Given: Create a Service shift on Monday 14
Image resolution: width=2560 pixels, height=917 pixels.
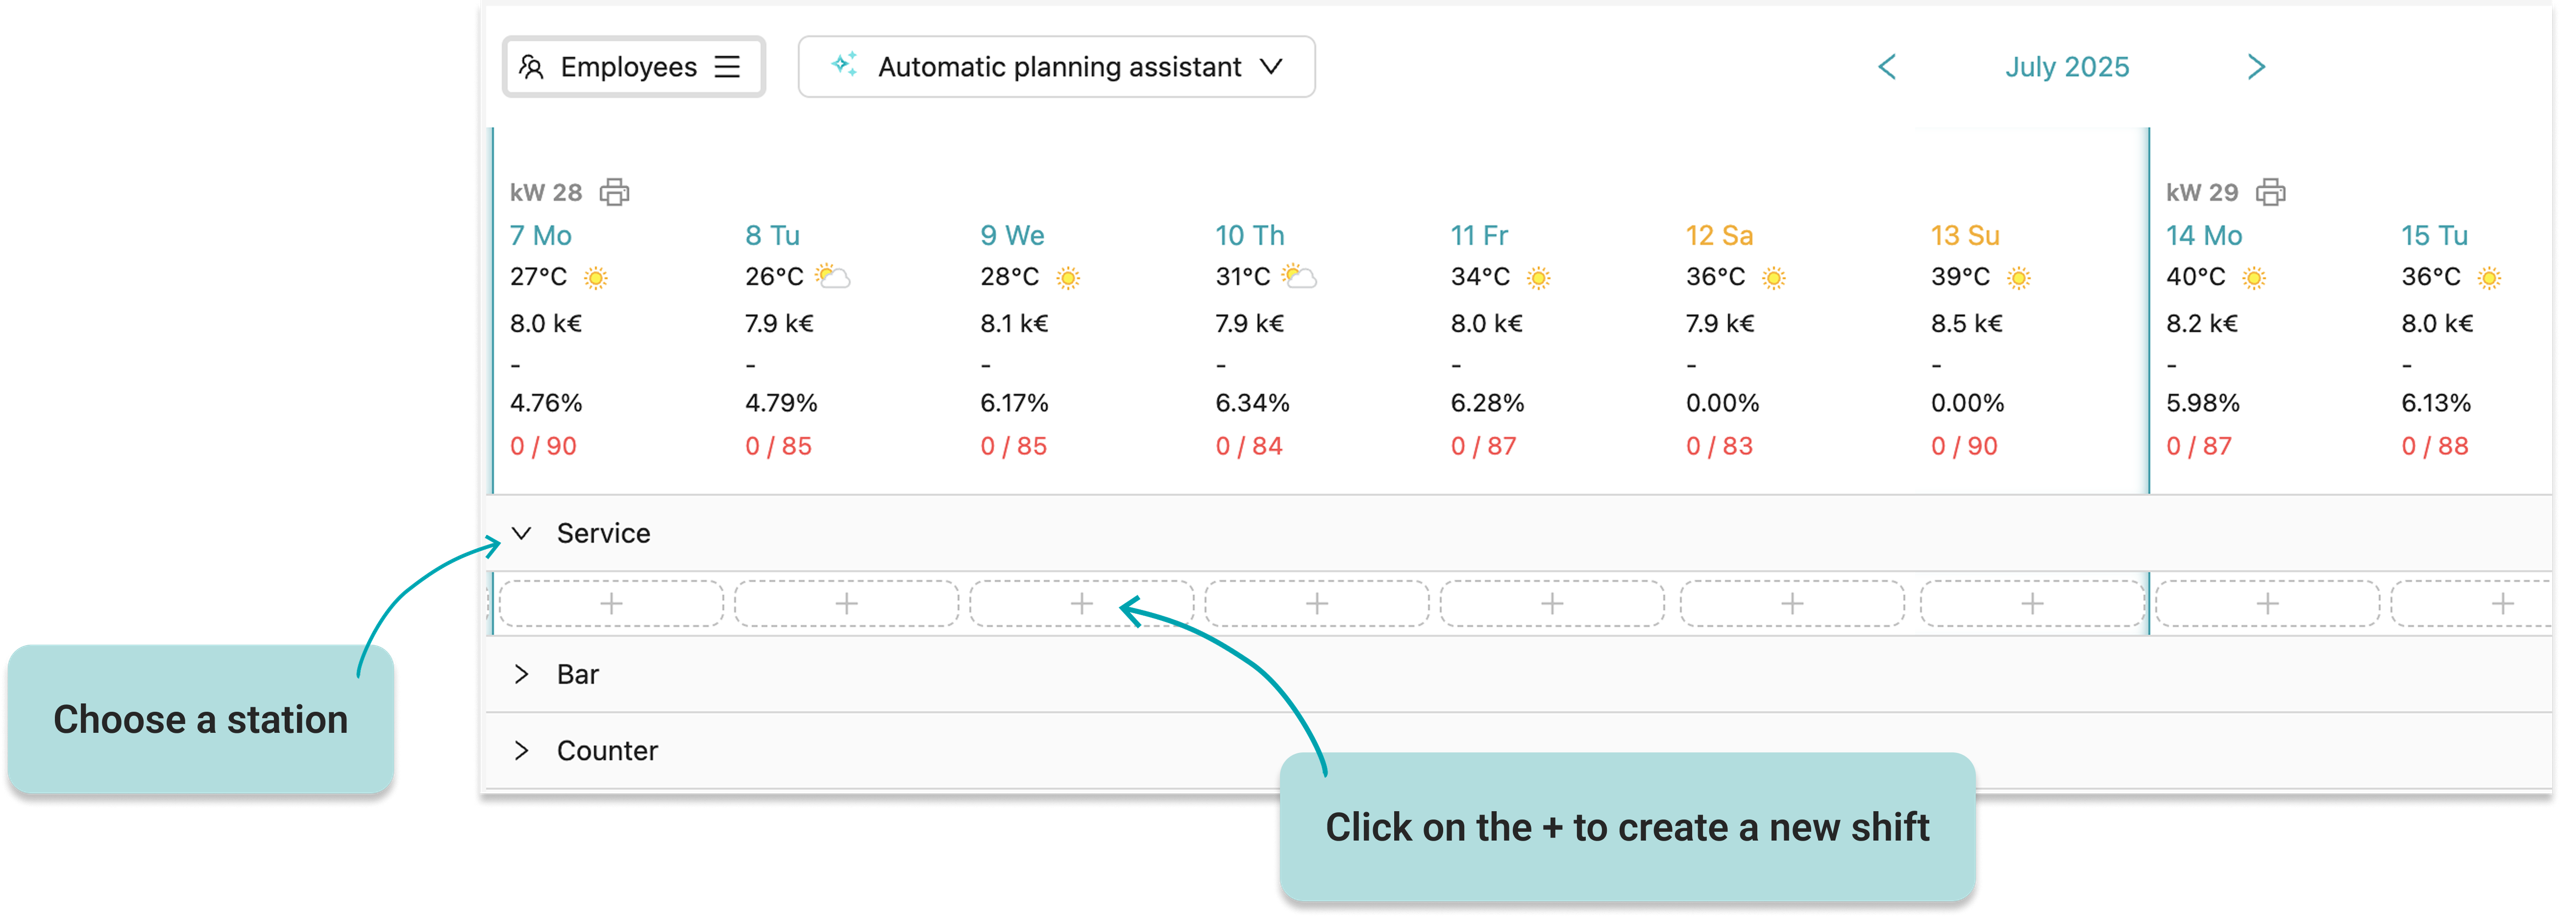Looking at the screenshot, I should coord(2267,604).
